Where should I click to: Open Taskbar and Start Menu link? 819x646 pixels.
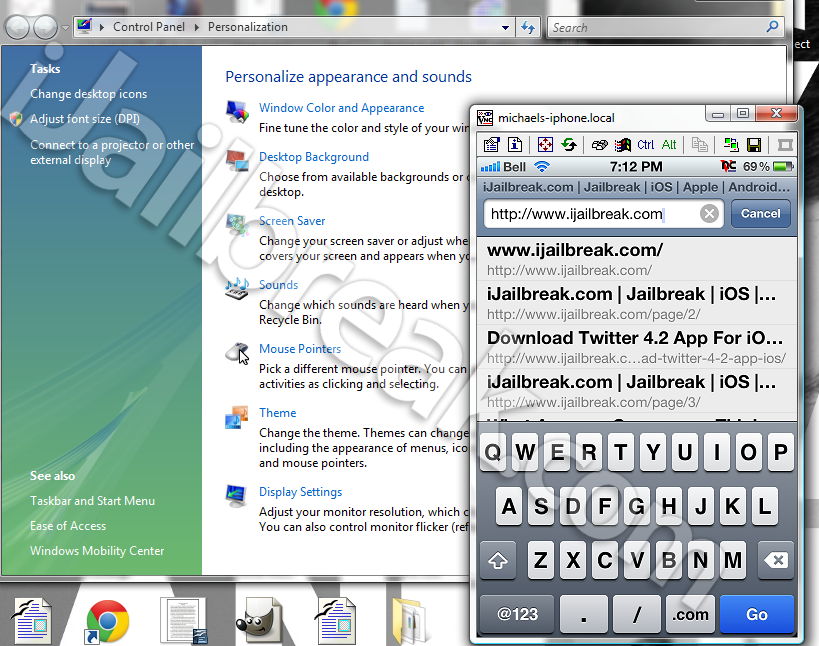92,501
